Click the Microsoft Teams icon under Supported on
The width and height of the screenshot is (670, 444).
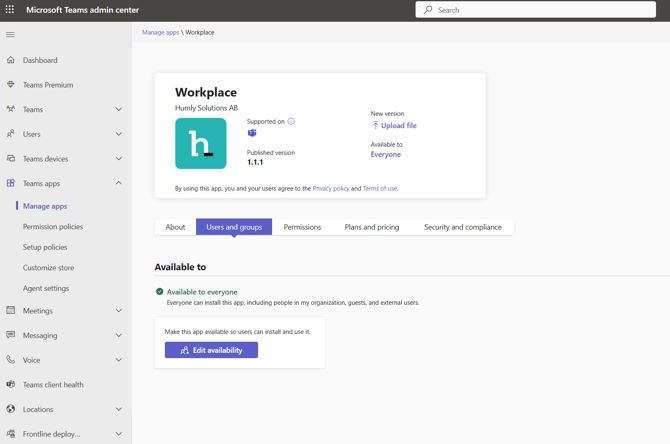pos(252,133)
